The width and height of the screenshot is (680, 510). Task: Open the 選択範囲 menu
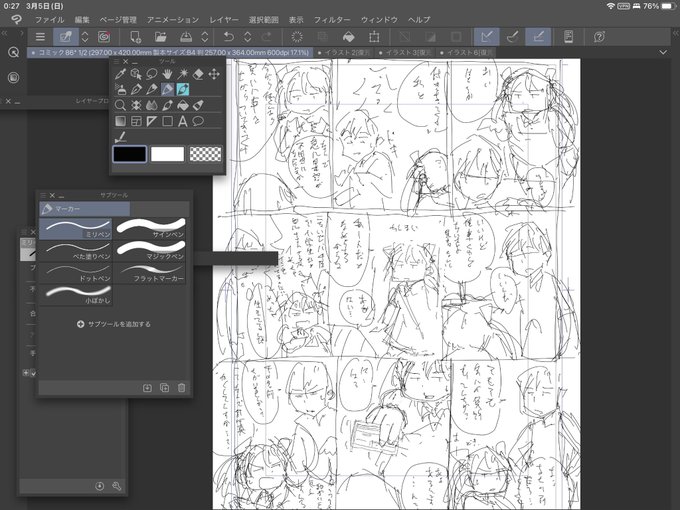(x=263, y=20)
